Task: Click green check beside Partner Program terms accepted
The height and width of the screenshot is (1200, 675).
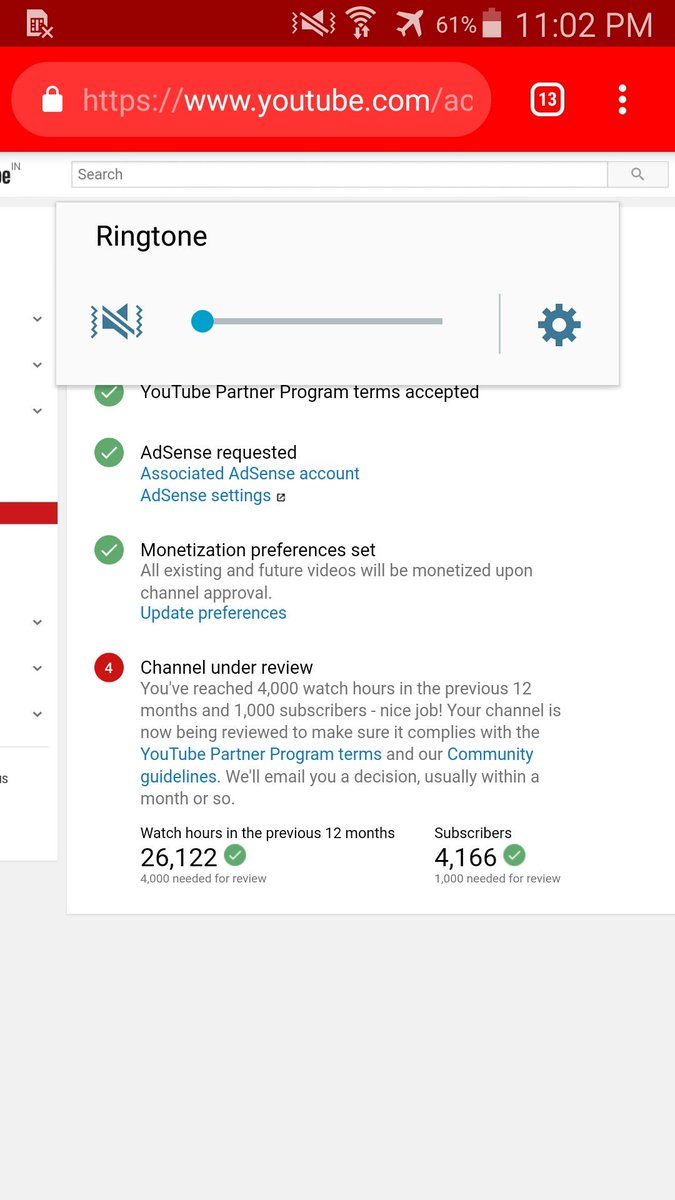Action: (x=109, y=392)
